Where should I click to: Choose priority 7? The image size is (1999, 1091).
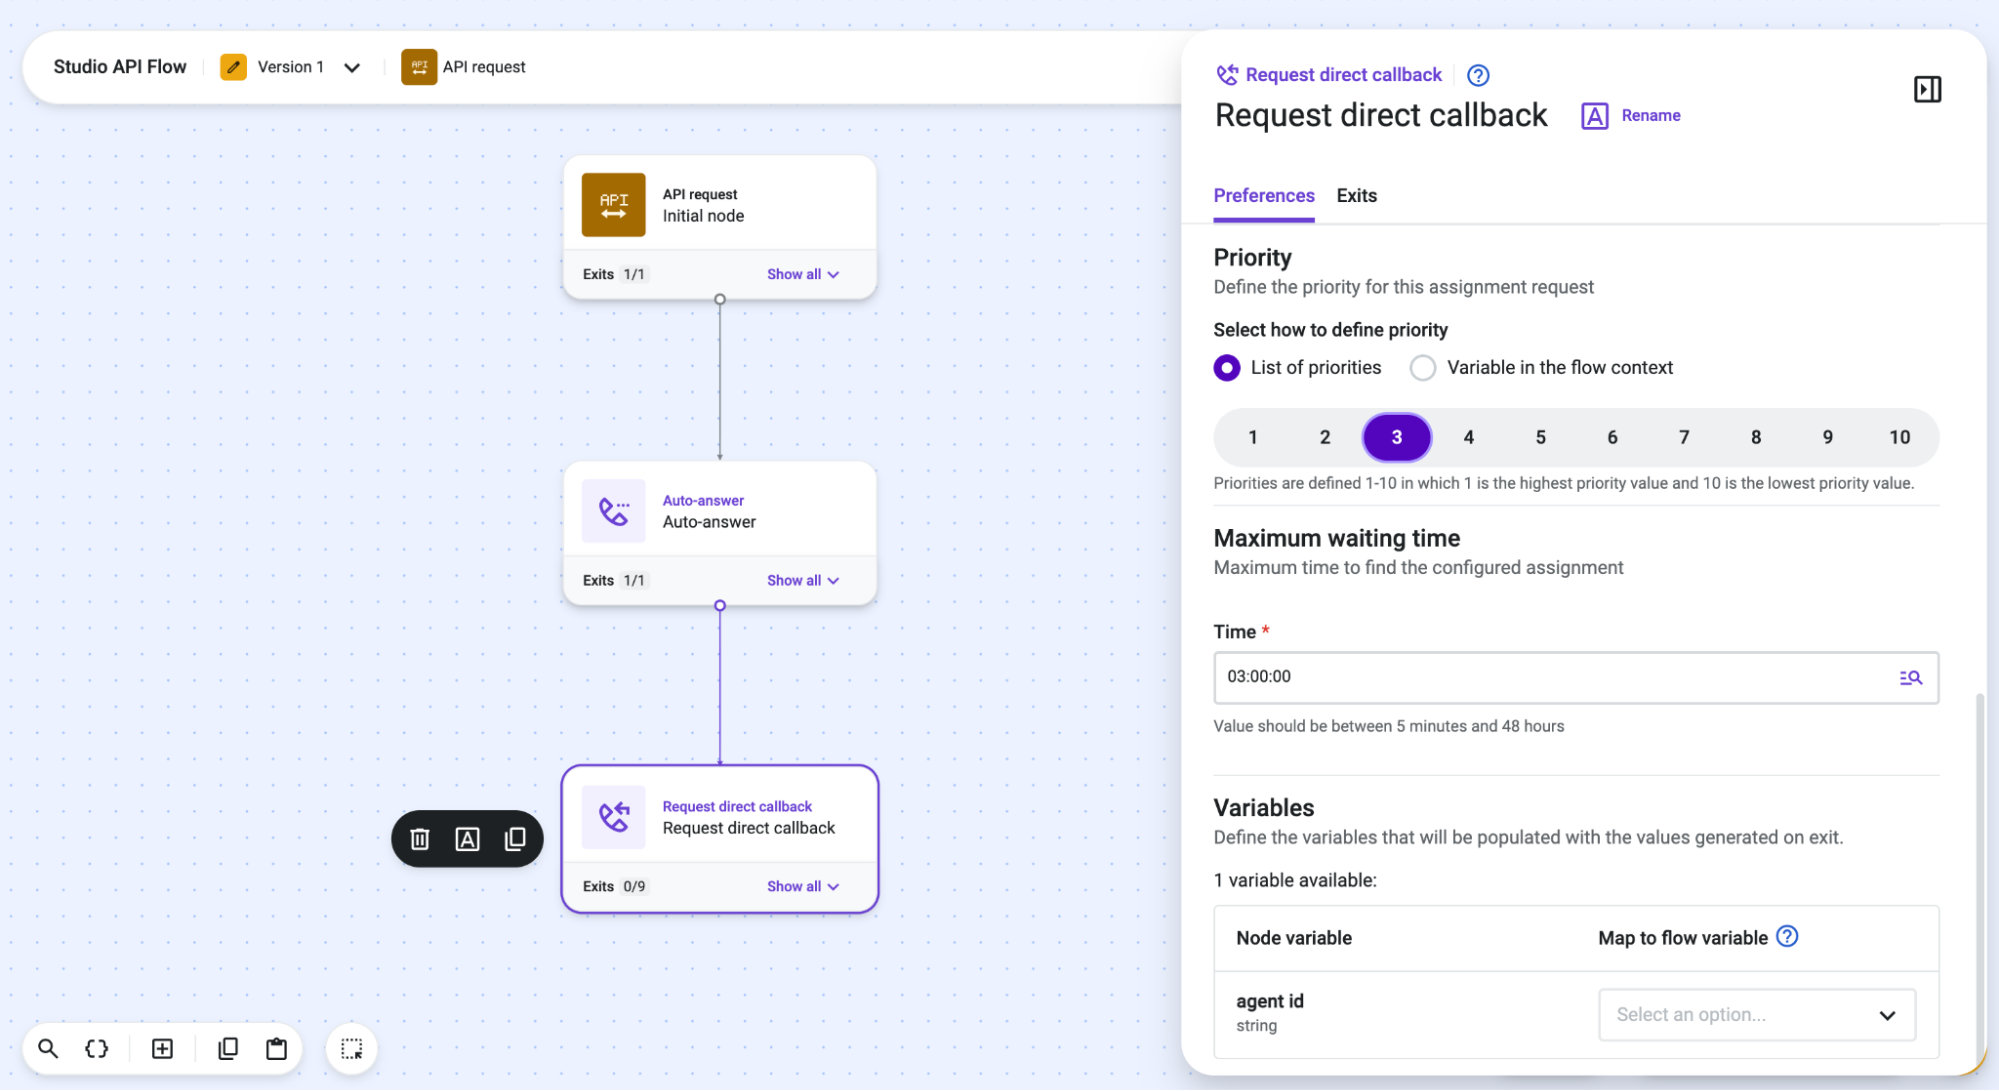coord(1684,437)
